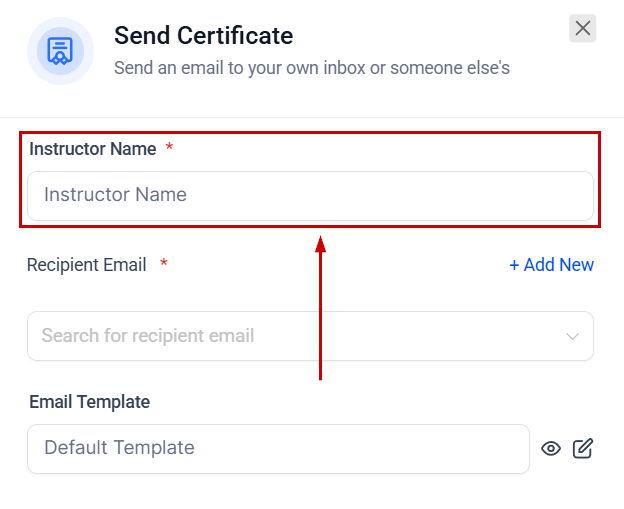Click the red arrow's pointed arrowhead
The image size is (624, 509).
(x=320, y=243)
